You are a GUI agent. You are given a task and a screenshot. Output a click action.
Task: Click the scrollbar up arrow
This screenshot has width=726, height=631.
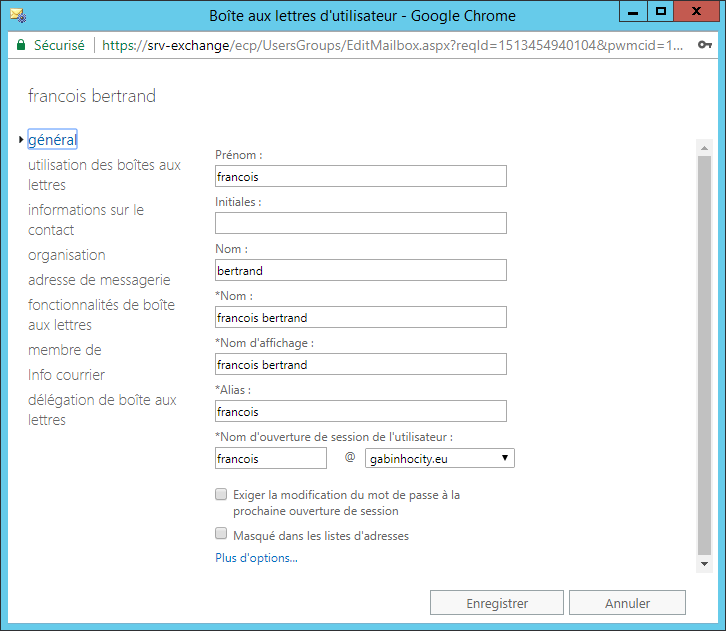pyautogui.click(x=704, y=148)
